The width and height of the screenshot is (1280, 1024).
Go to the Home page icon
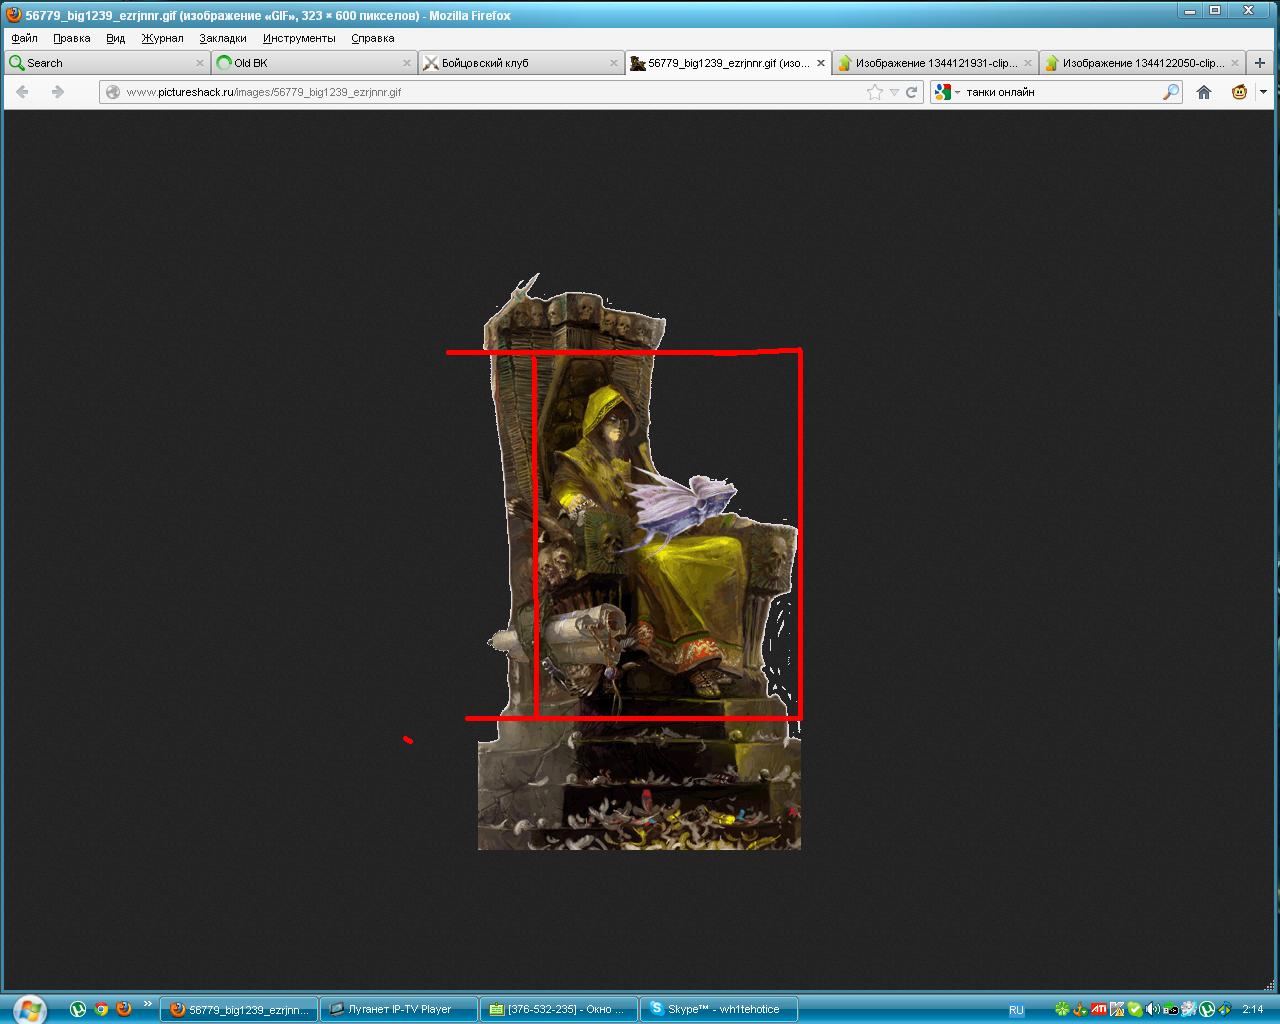click(x=1204, y=92)
